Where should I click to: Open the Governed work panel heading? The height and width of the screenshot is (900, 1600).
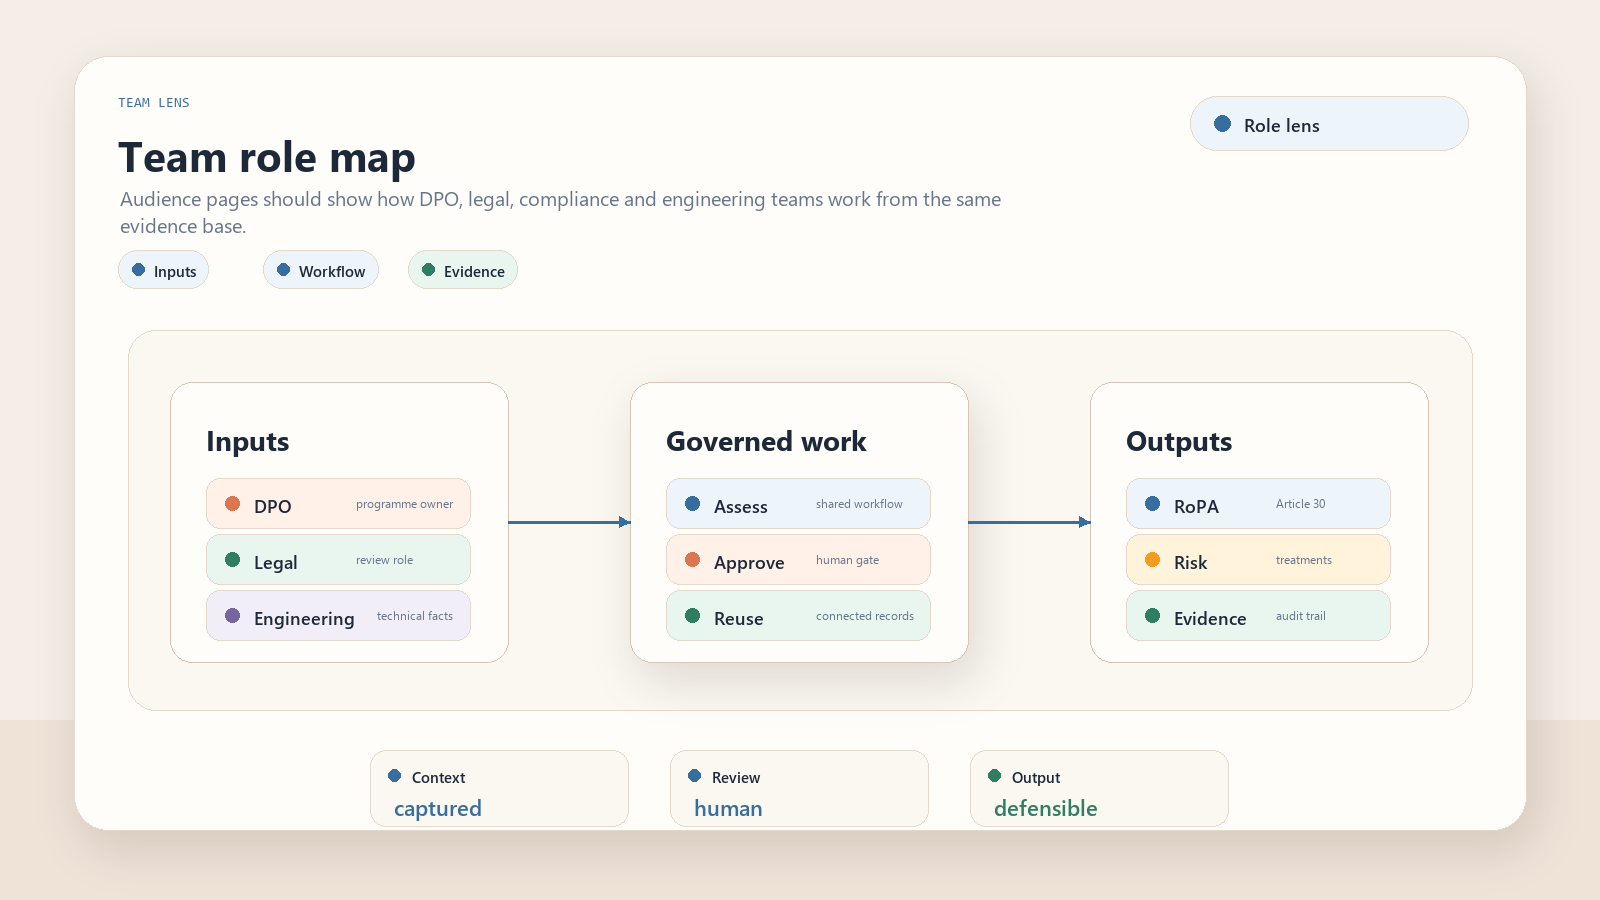766,442
